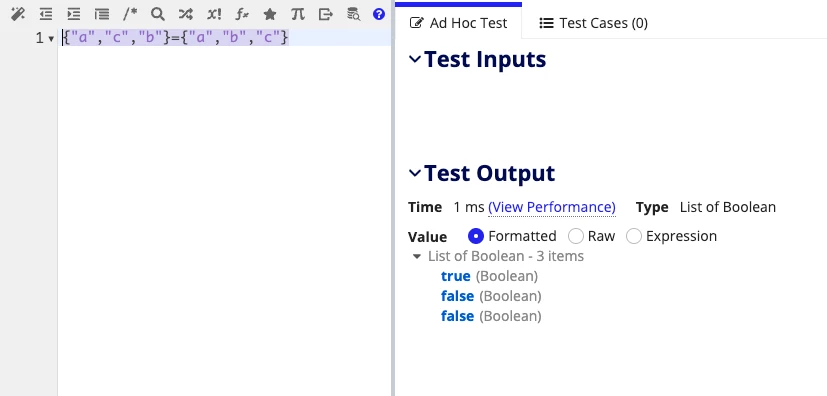Open search with the magnifier icon
Image resolution: width=827 pixels, height=396 pixels.
pos(158,14)
